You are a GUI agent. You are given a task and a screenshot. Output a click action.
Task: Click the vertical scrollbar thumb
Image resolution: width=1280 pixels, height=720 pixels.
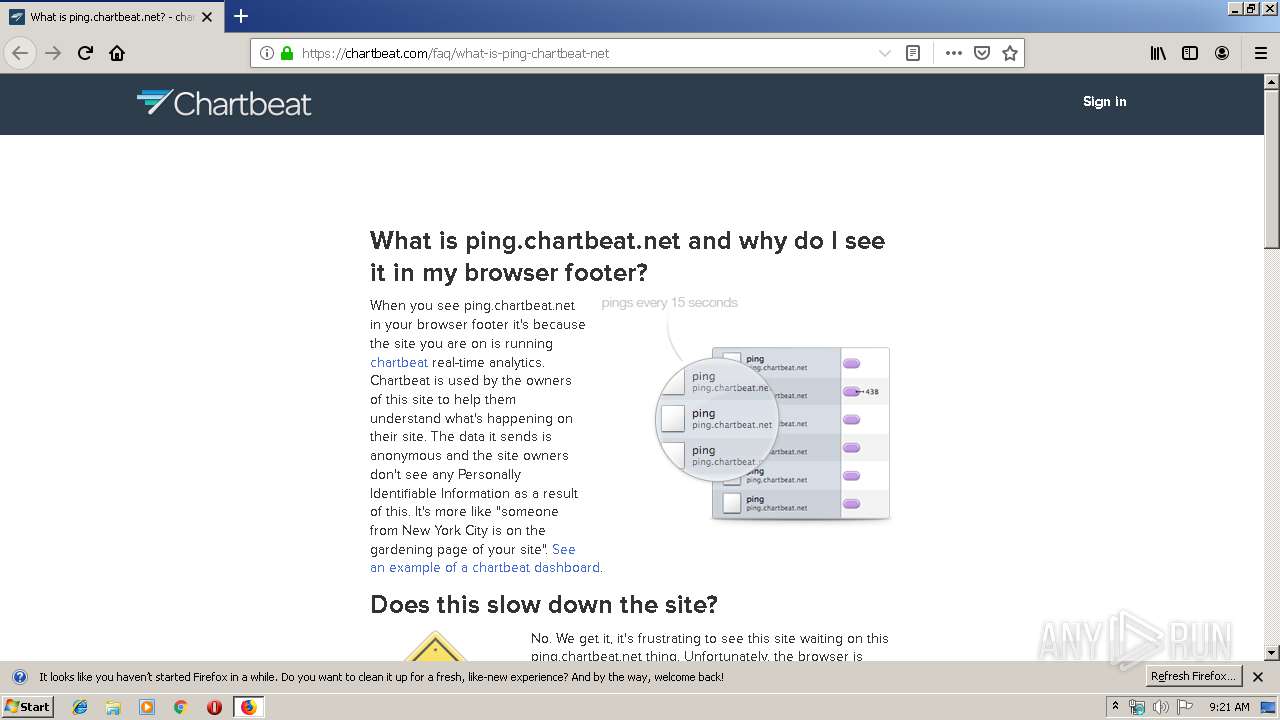pos(1272,169)
